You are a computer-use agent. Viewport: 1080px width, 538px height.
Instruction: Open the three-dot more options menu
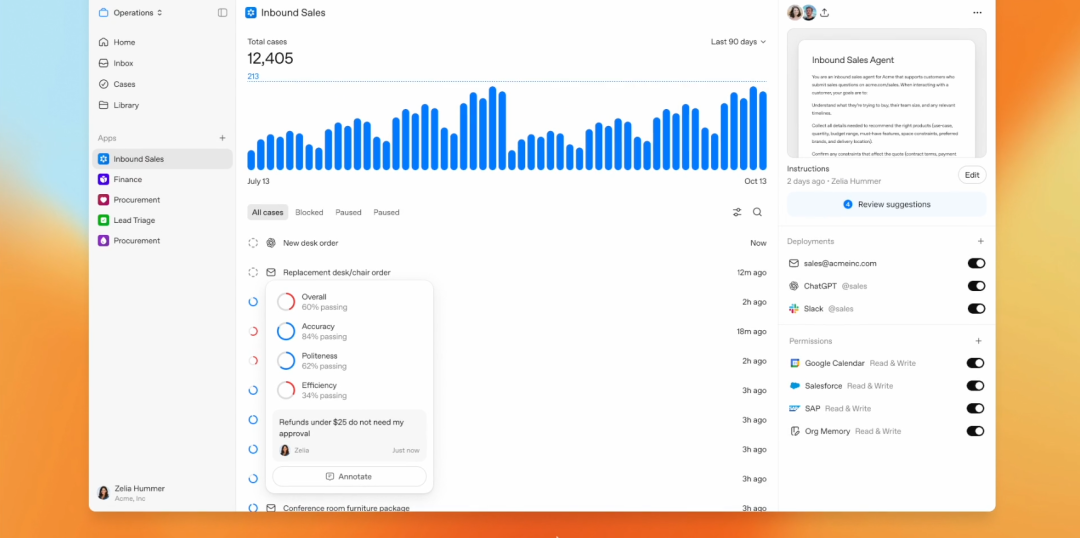pos(977,12)
